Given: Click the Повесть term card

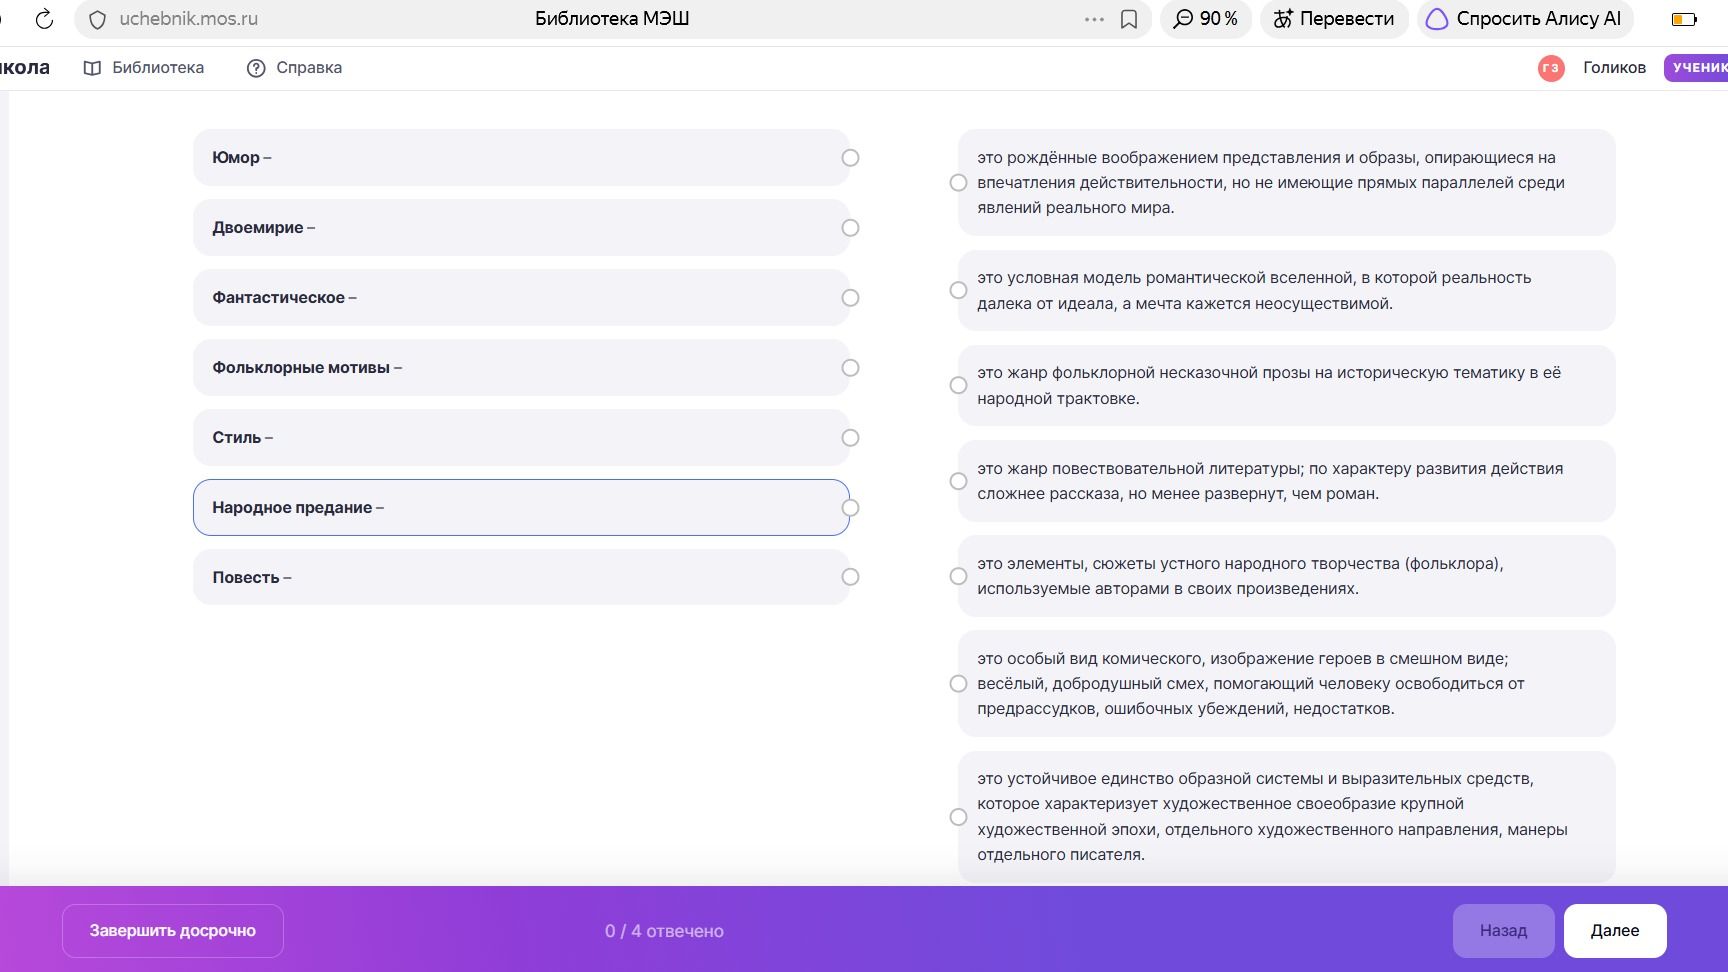Looking at the screenshot, I should 521,577.
